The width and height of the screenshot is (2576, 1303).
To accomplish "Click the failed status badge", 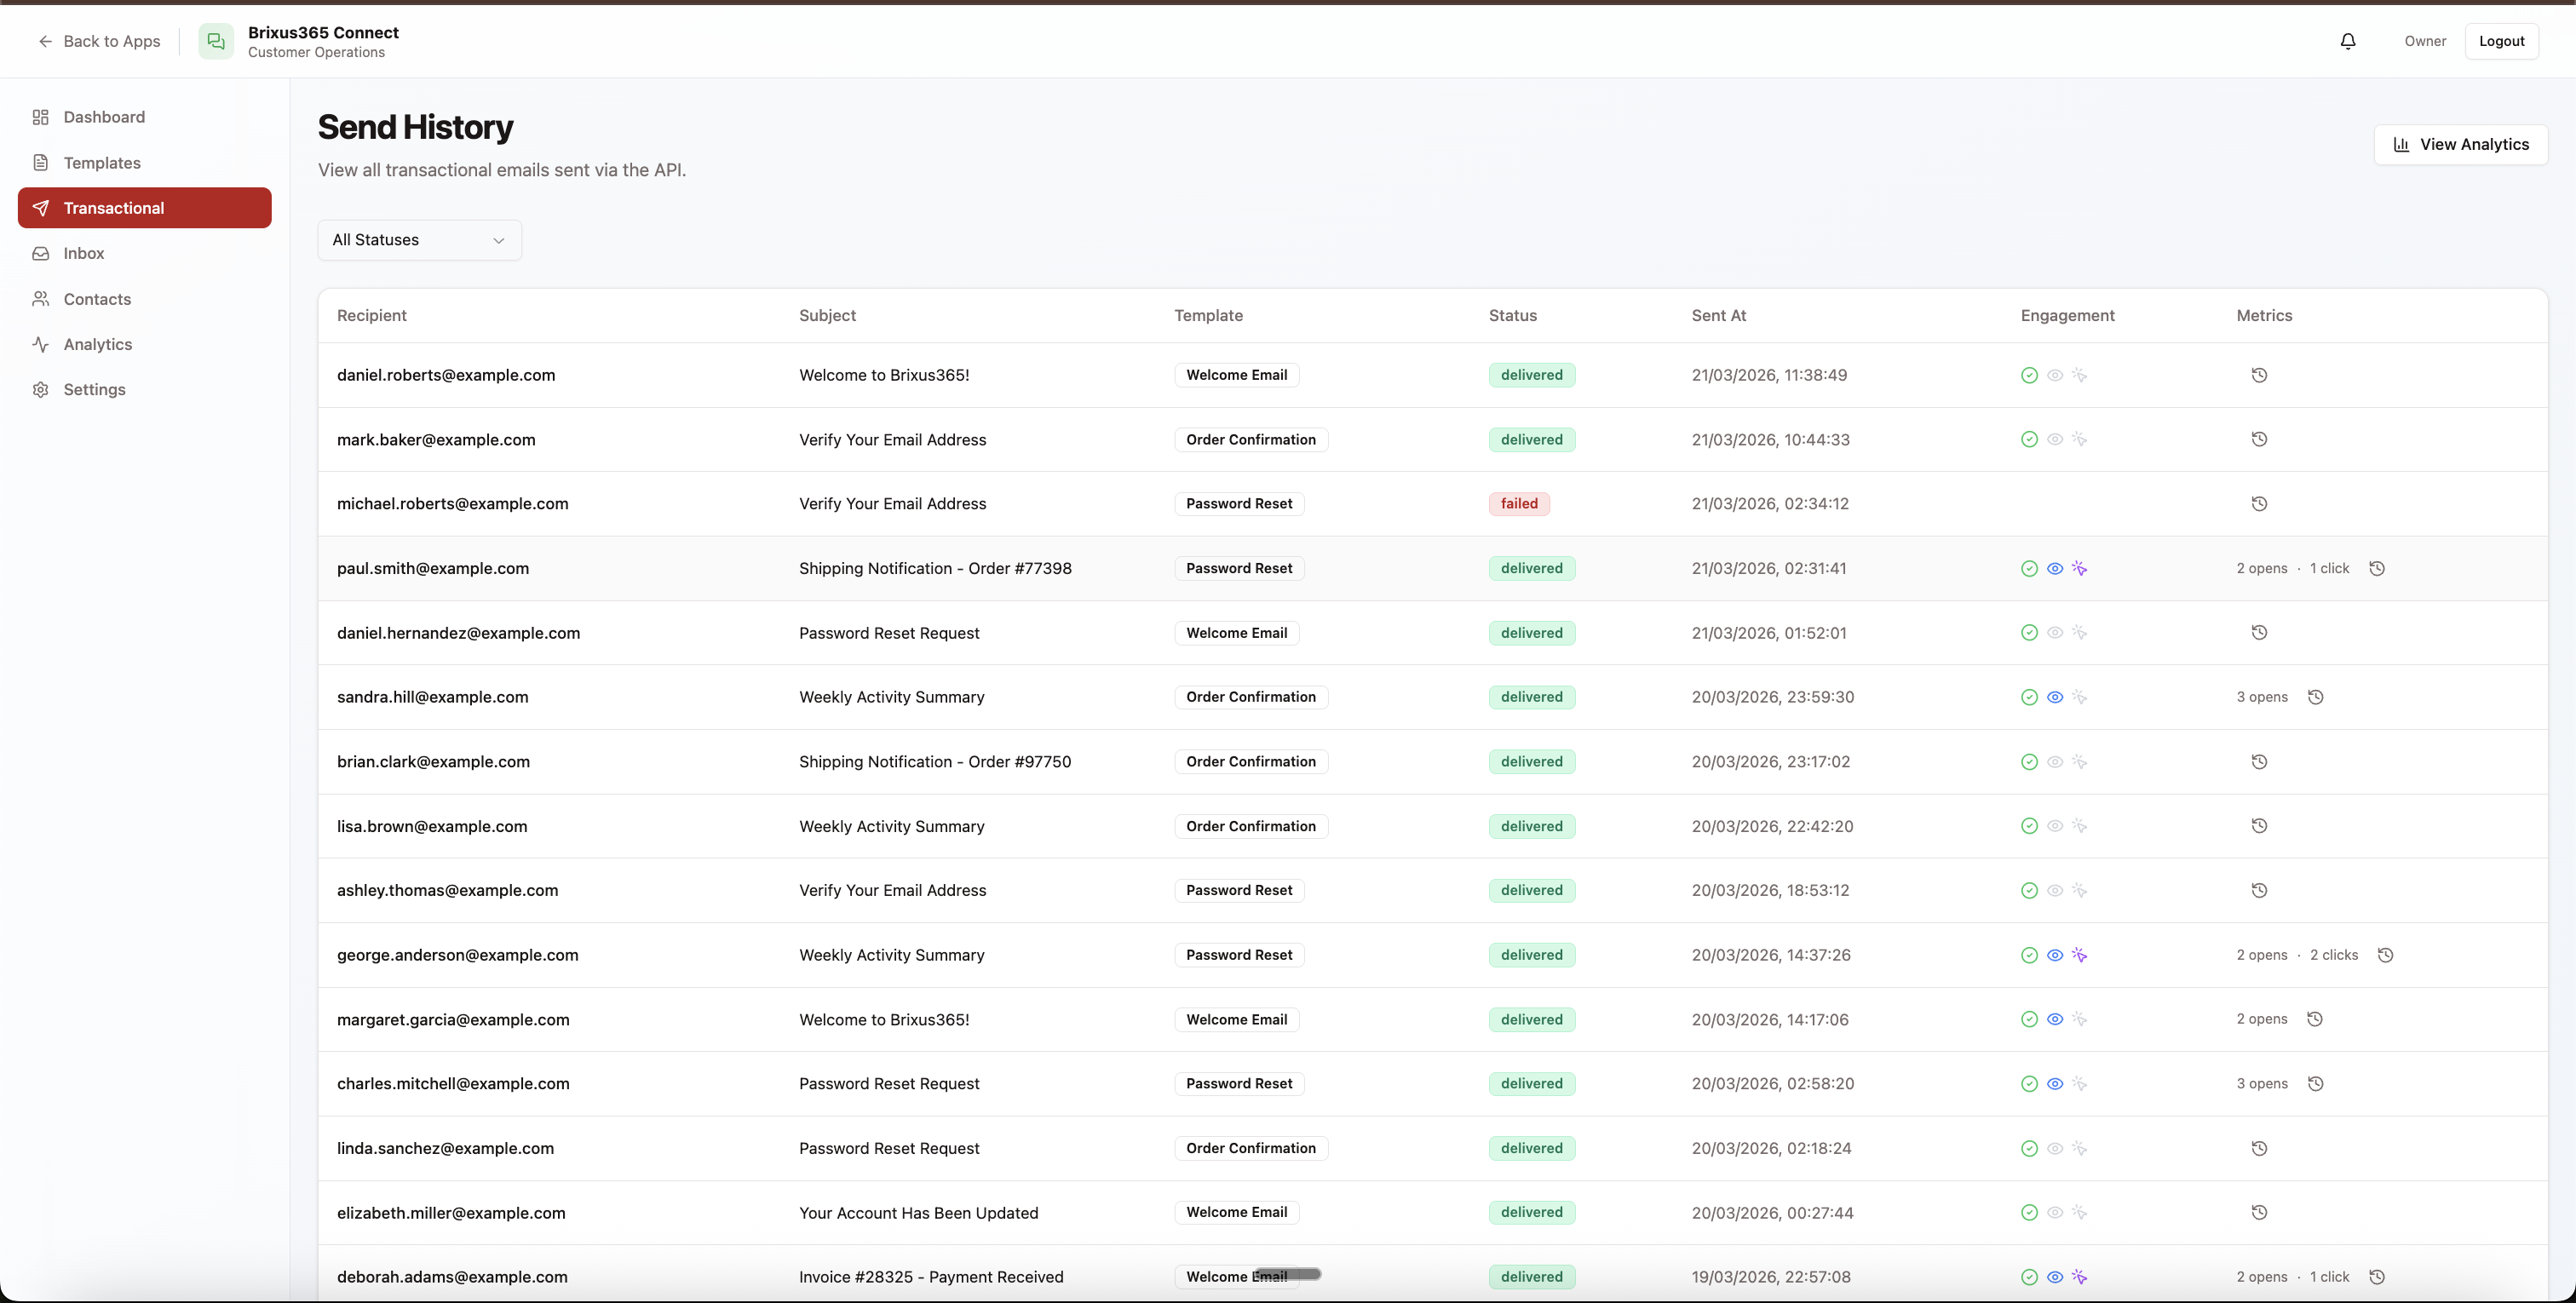I will 1519,504.
